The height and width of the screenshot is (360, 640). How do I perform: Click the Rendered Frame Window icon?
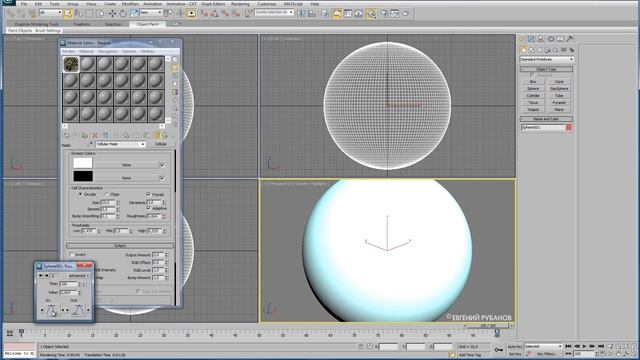(x=395, y=13)
